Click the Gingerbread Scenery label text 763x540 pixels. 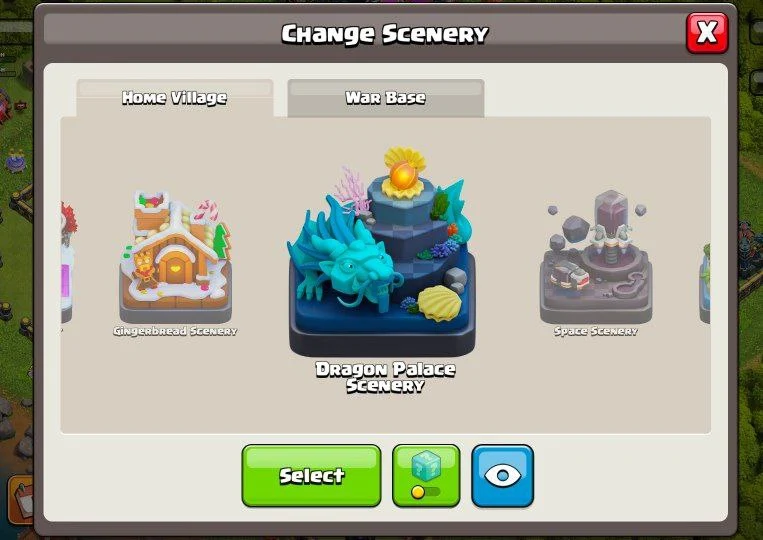[175, 331]
